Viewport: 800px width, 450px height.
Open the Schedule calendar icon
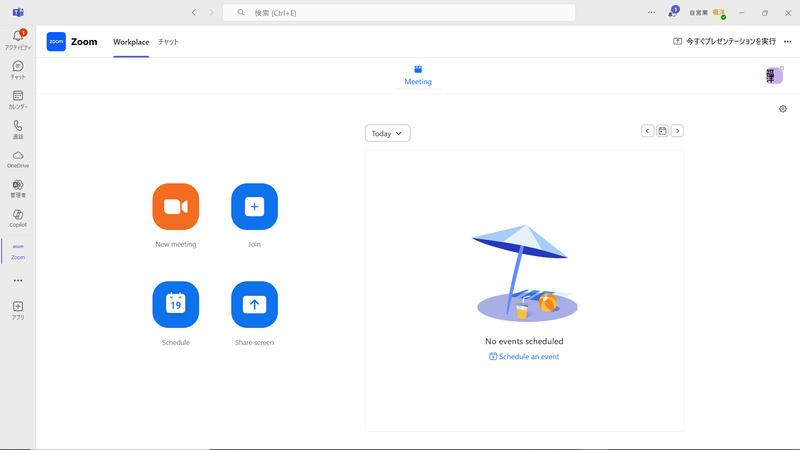tap(176, 305)
